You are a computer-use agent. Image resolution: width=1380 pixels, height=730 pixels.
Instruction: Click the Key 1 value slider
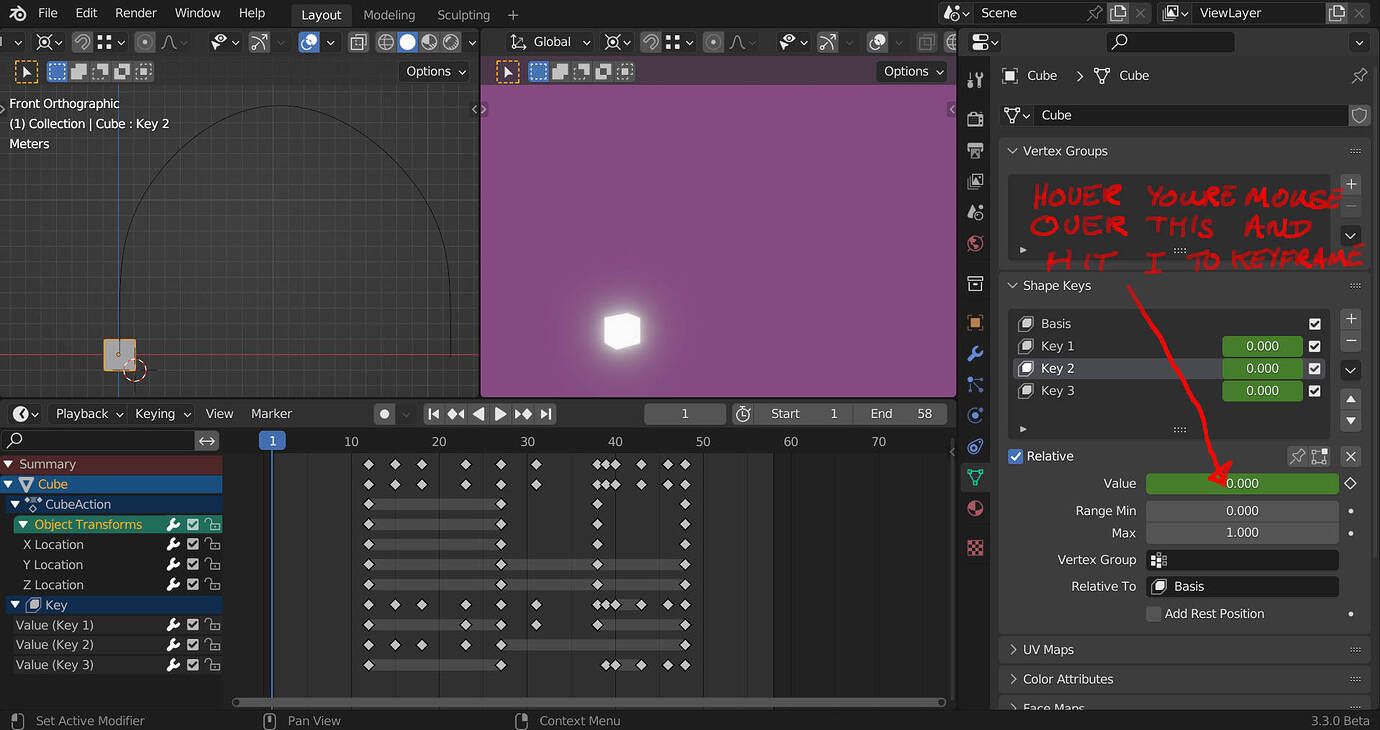1262,346
